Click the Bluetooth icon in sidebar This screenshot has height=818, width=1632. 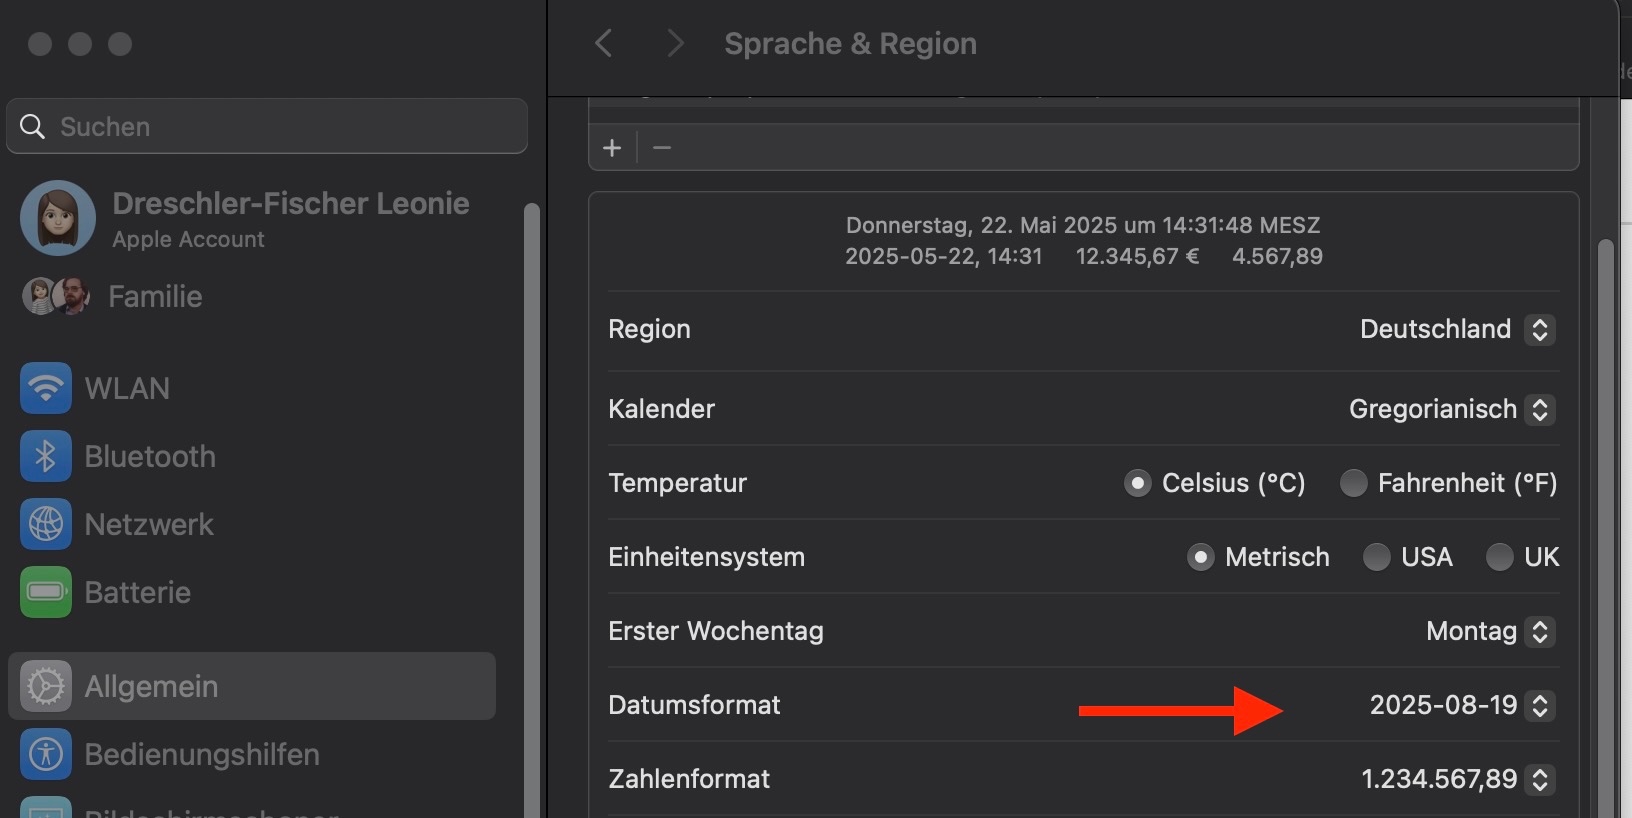(46, 456)
